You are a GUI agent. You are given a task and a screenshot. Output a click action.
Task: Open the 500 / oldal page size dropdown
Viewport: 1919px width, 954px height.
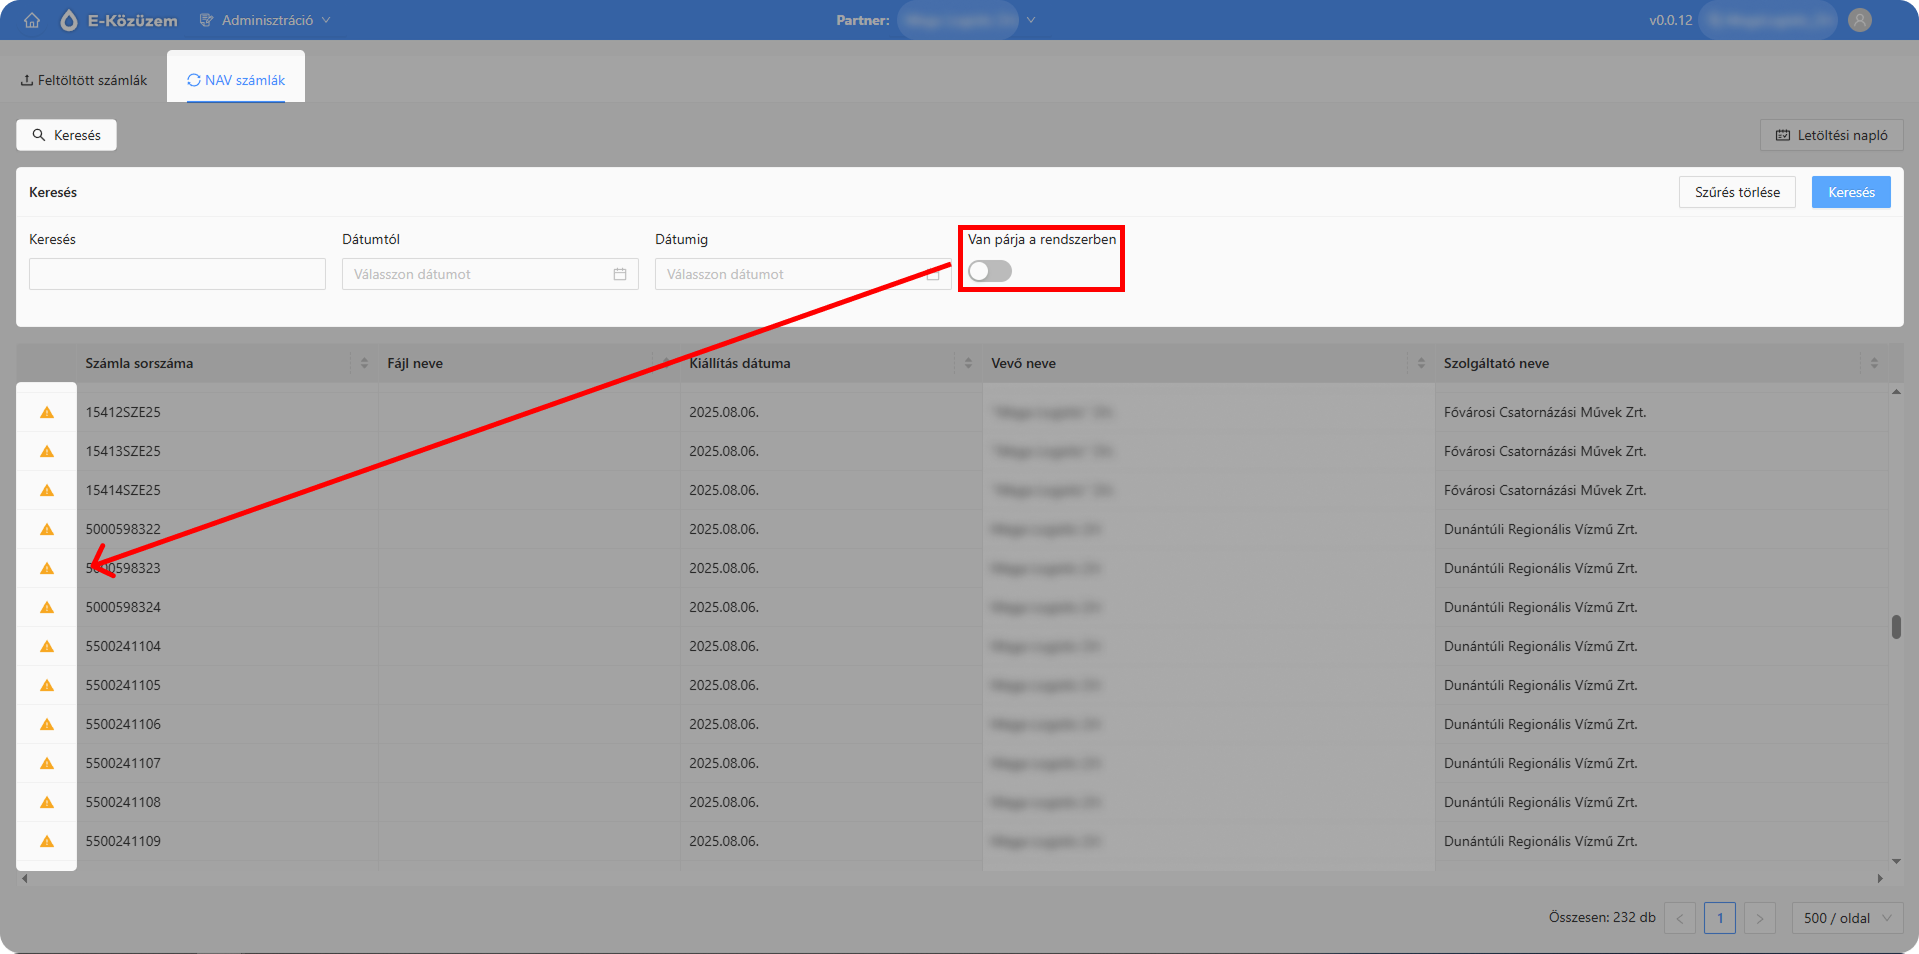tap(1847, 918)
